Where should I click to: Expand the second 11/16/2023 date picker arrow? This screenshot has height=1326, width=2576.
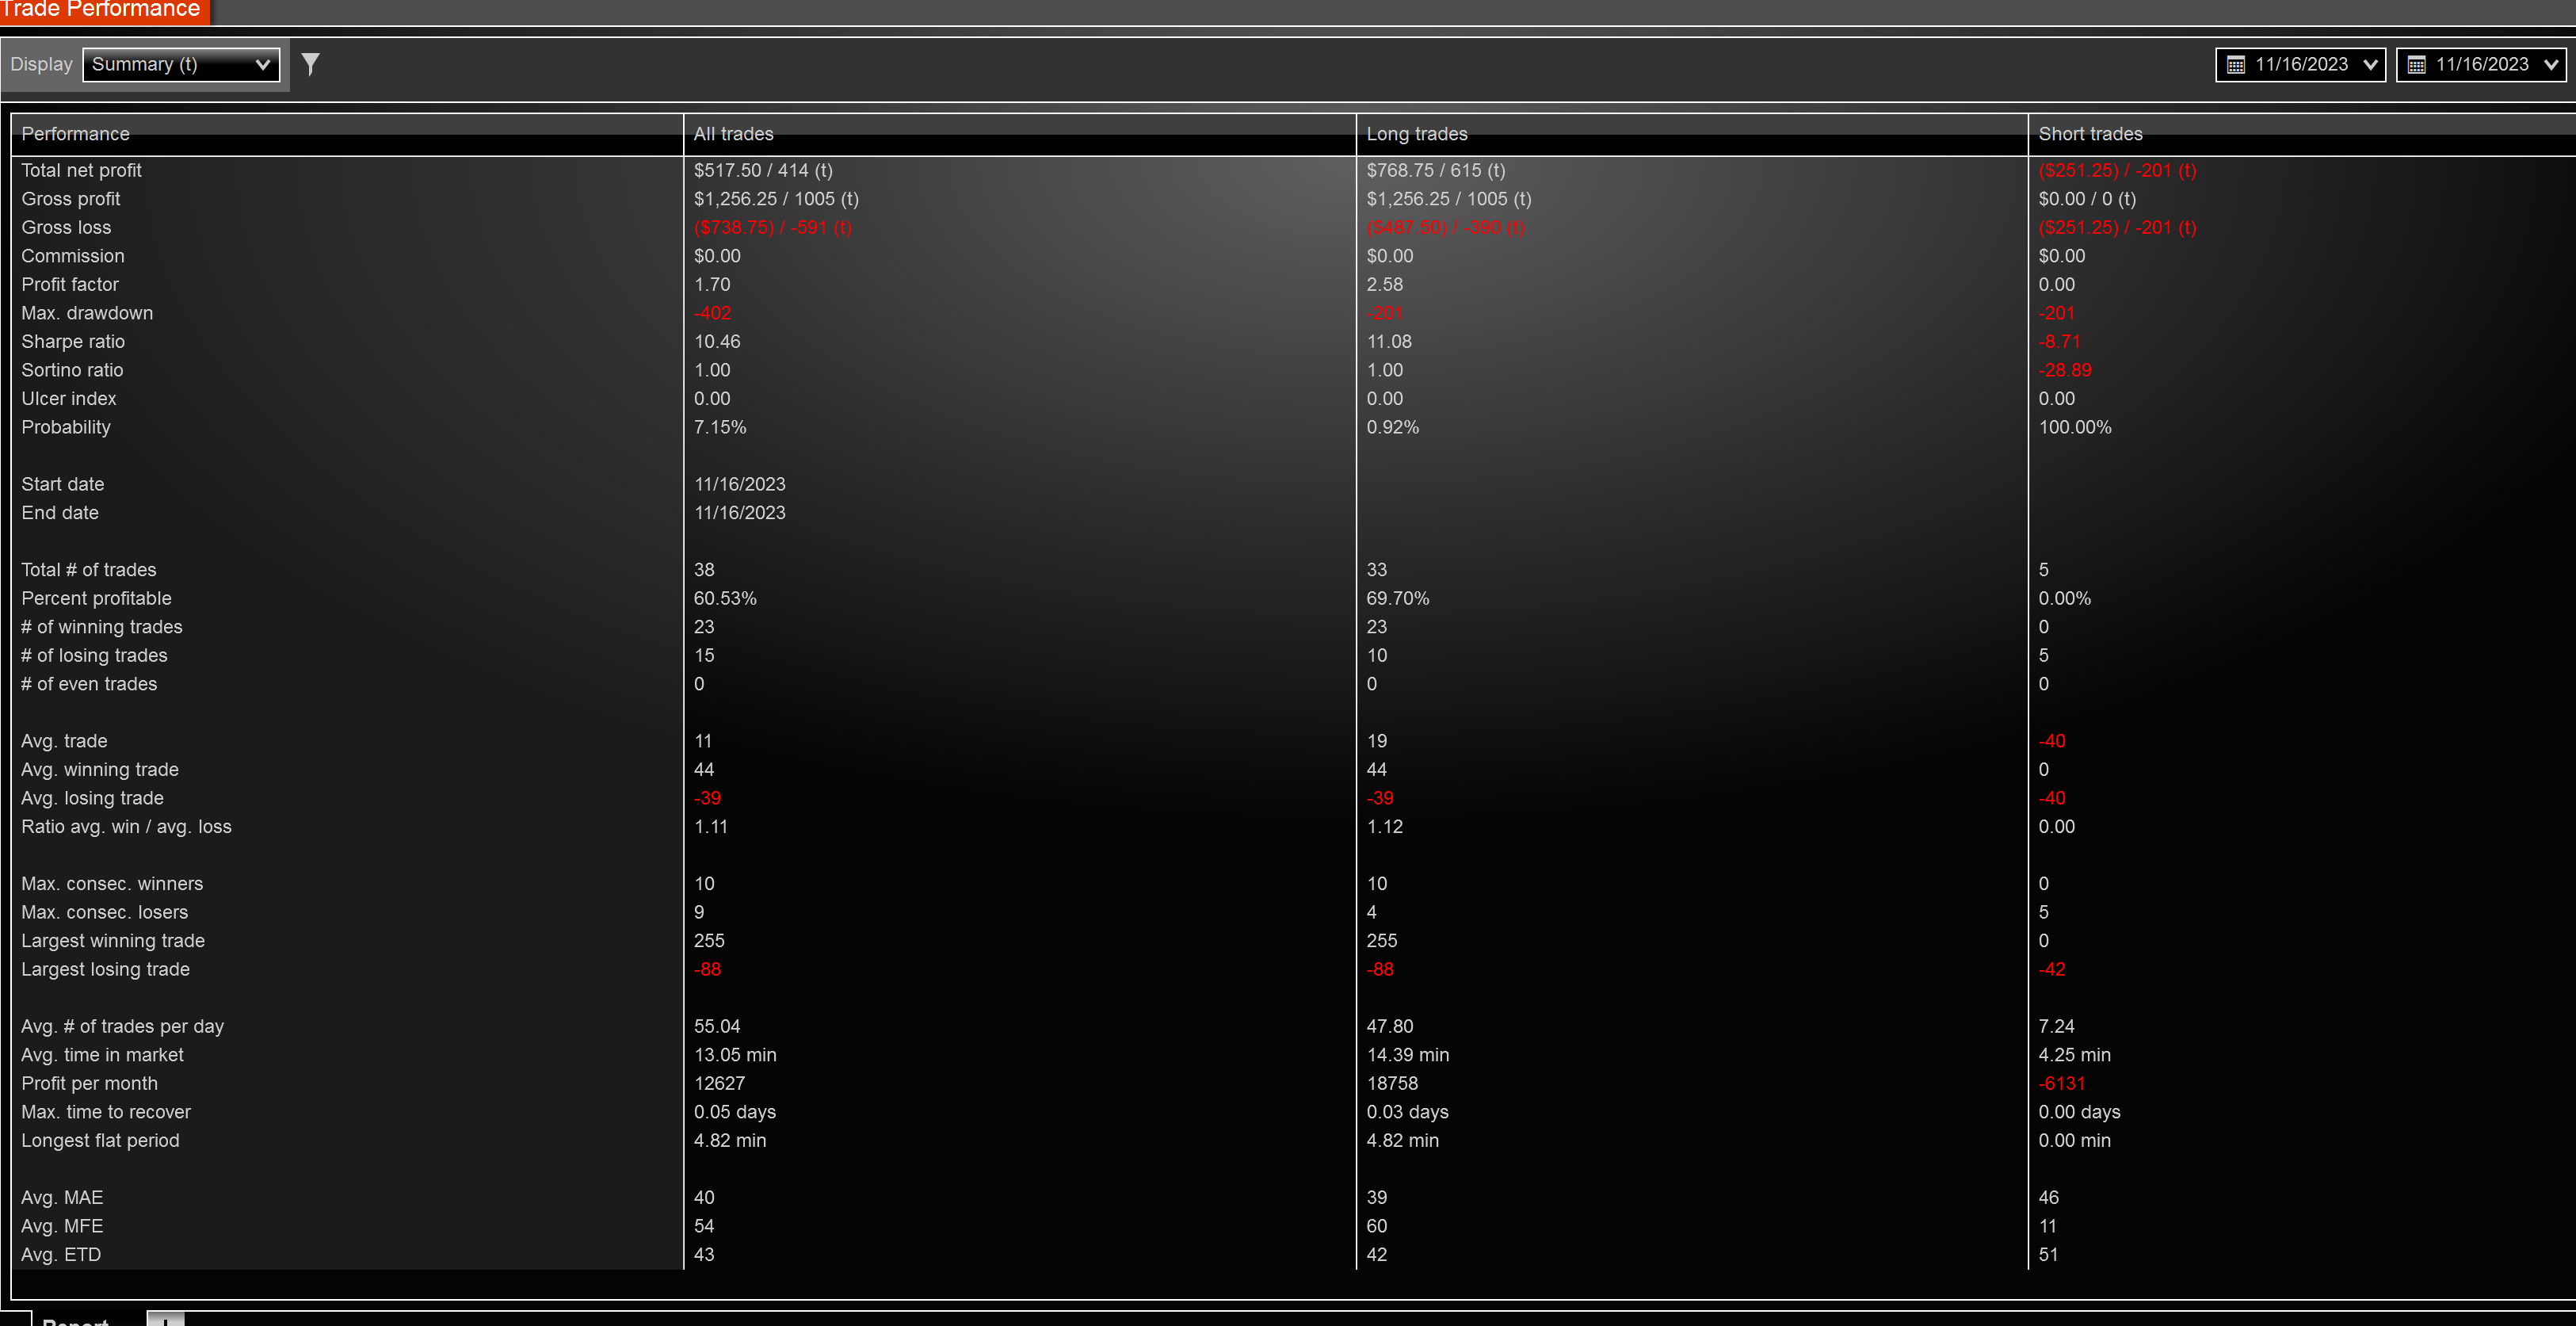2550,65
